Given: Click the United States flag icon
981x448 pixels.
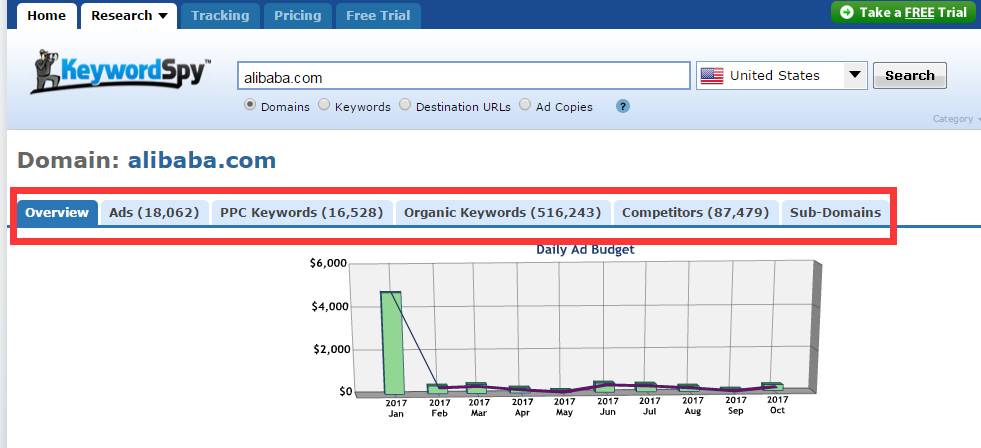Looking at the screenshot, I should pyautogui.click(x=712, y=76).
